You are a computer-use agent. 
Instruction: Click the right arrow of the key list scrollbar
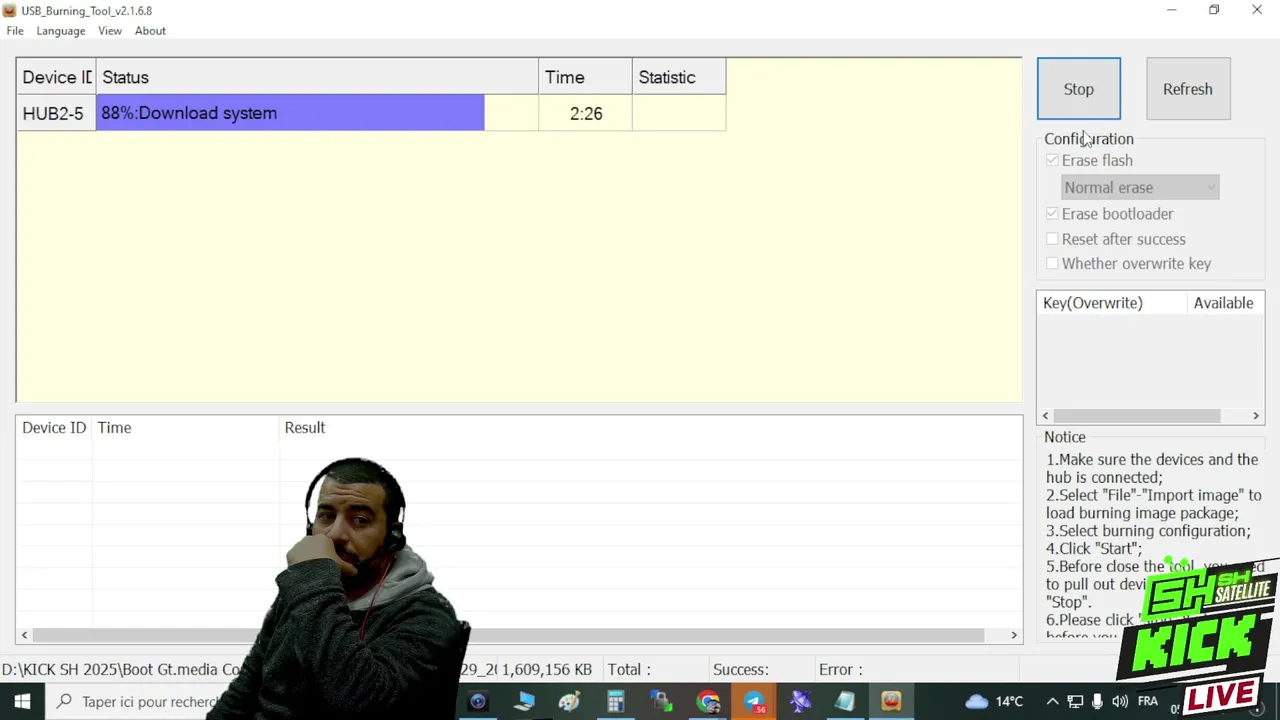click(x=1256, y=416)
